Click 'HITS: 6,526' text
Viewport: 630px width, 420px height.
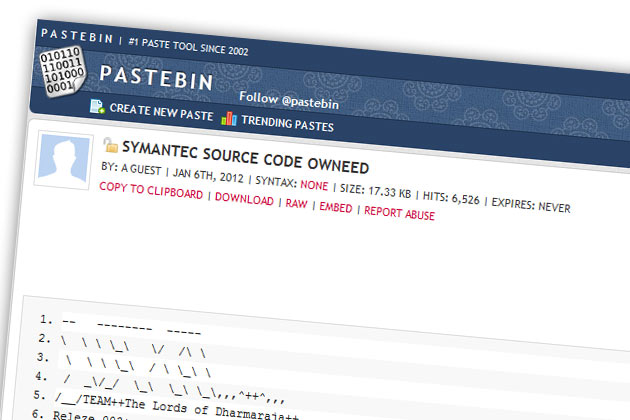(451, 198)
